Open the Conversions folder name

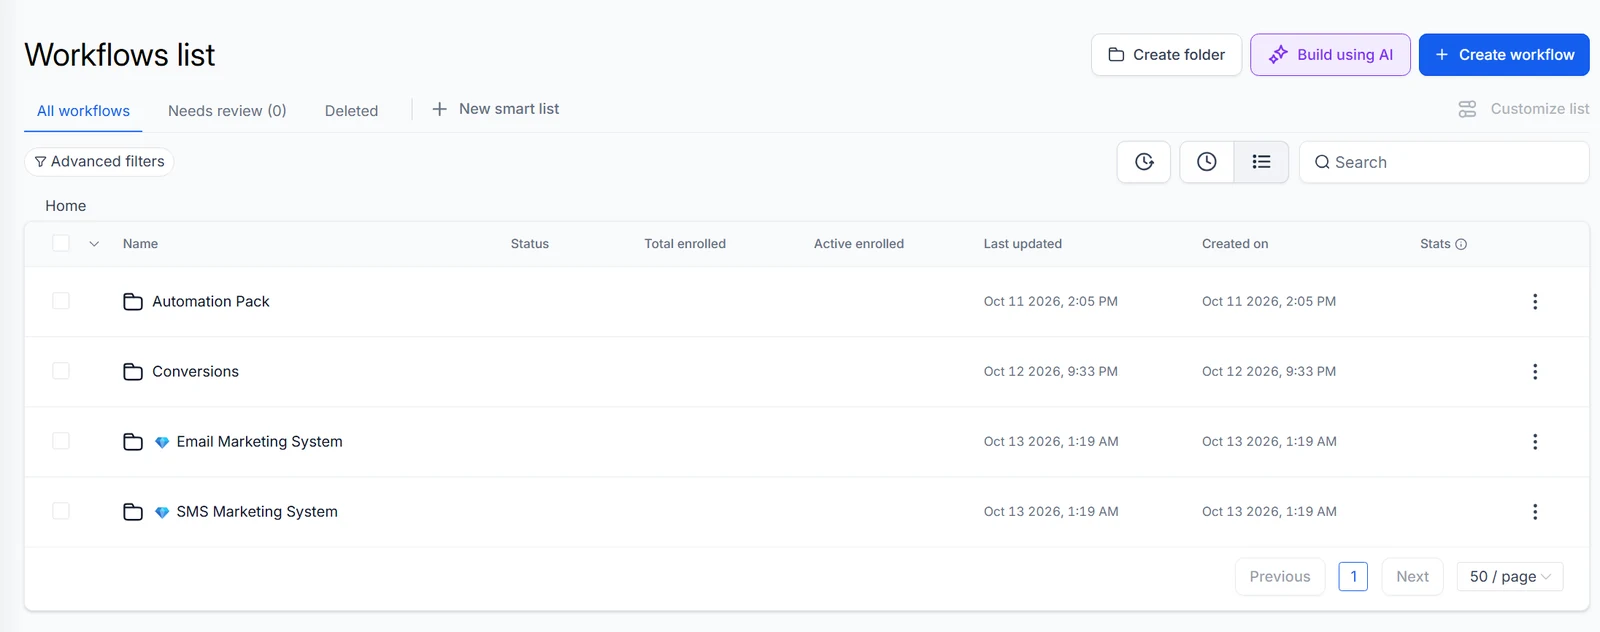195,371
